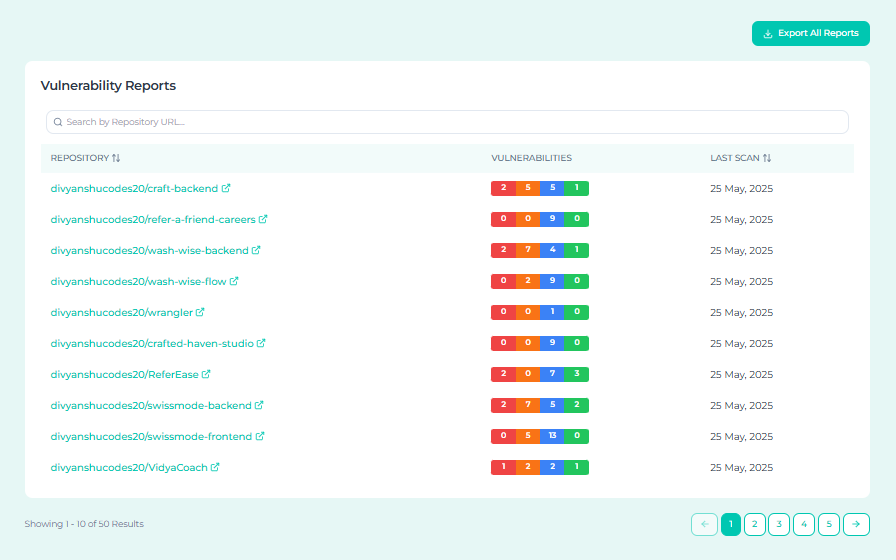
Task: Click the Vulnerability Reports heading
Action: click(x=108, y=86)
